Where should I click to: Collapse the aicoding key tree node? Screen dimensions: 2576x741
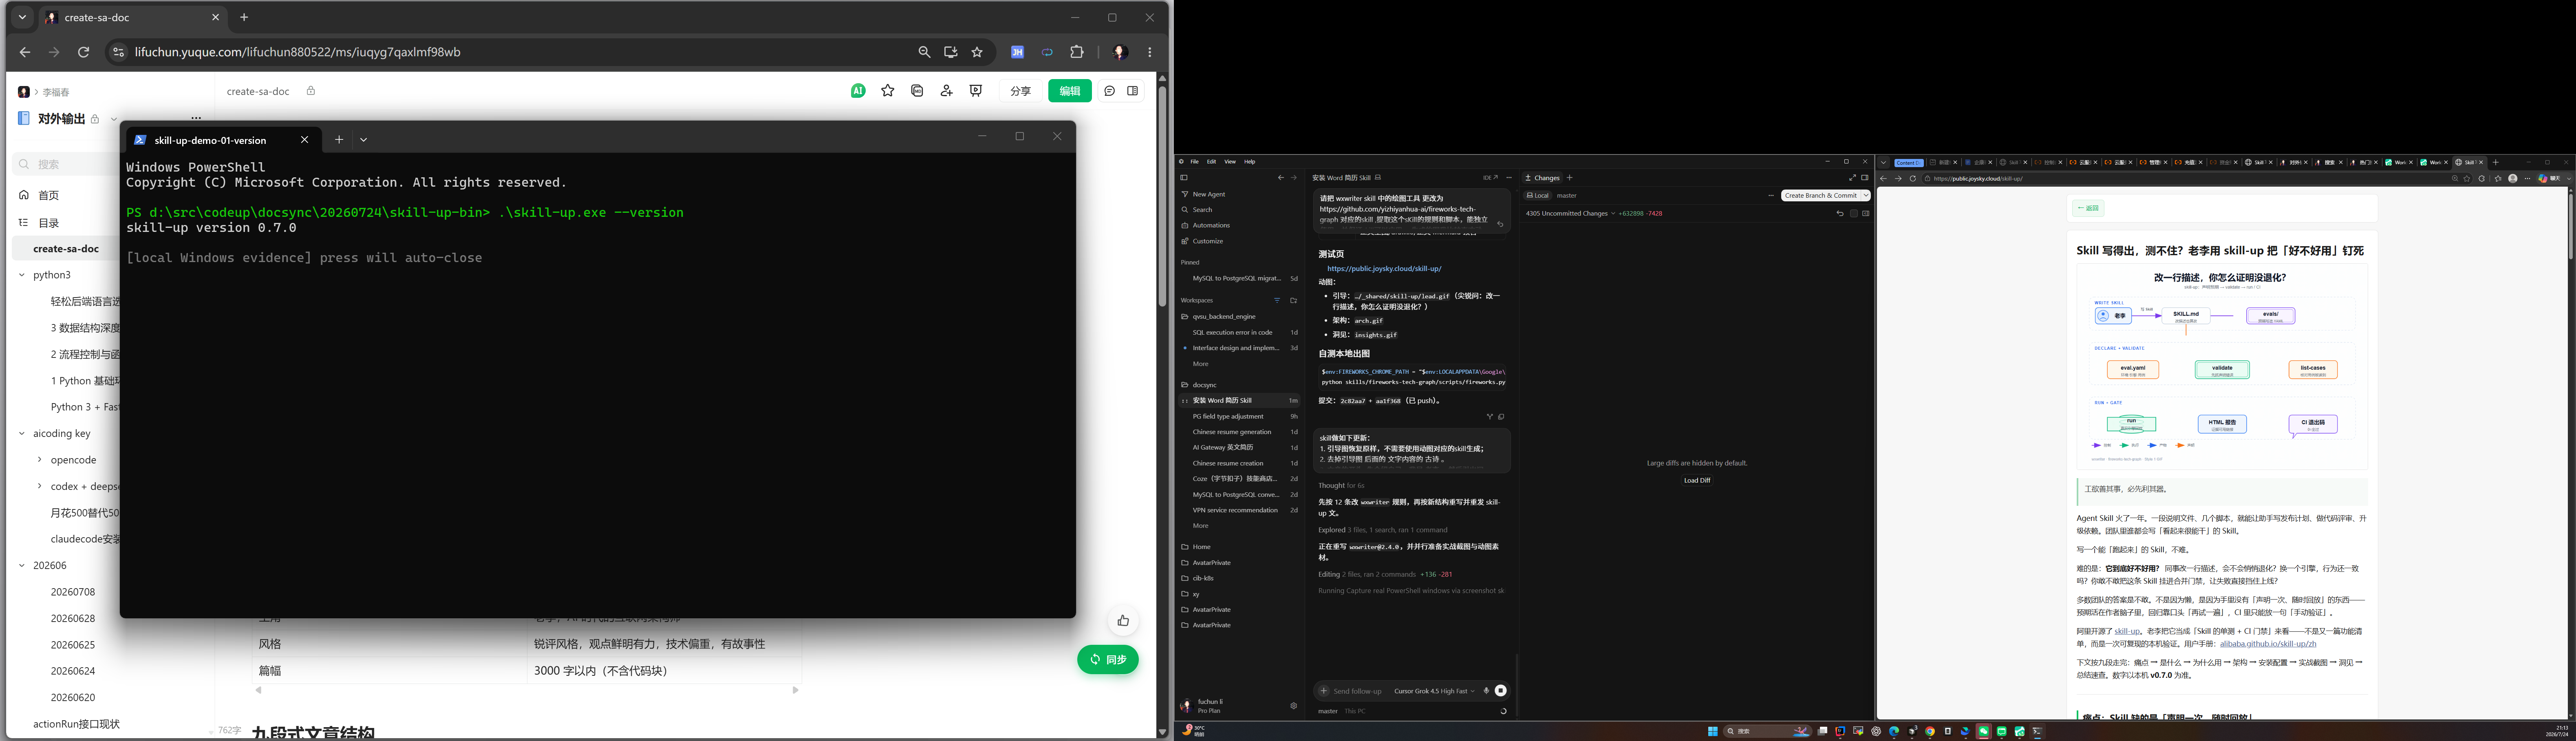click(x=21, y=434)
